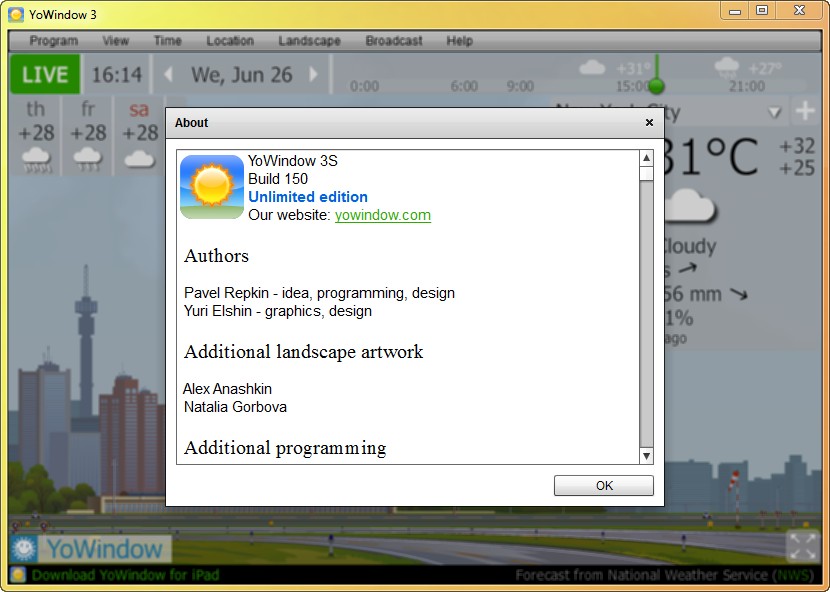Click the Alex Anashkin name
The width and height of the screenshot is (830, 592).
point(227,389)
